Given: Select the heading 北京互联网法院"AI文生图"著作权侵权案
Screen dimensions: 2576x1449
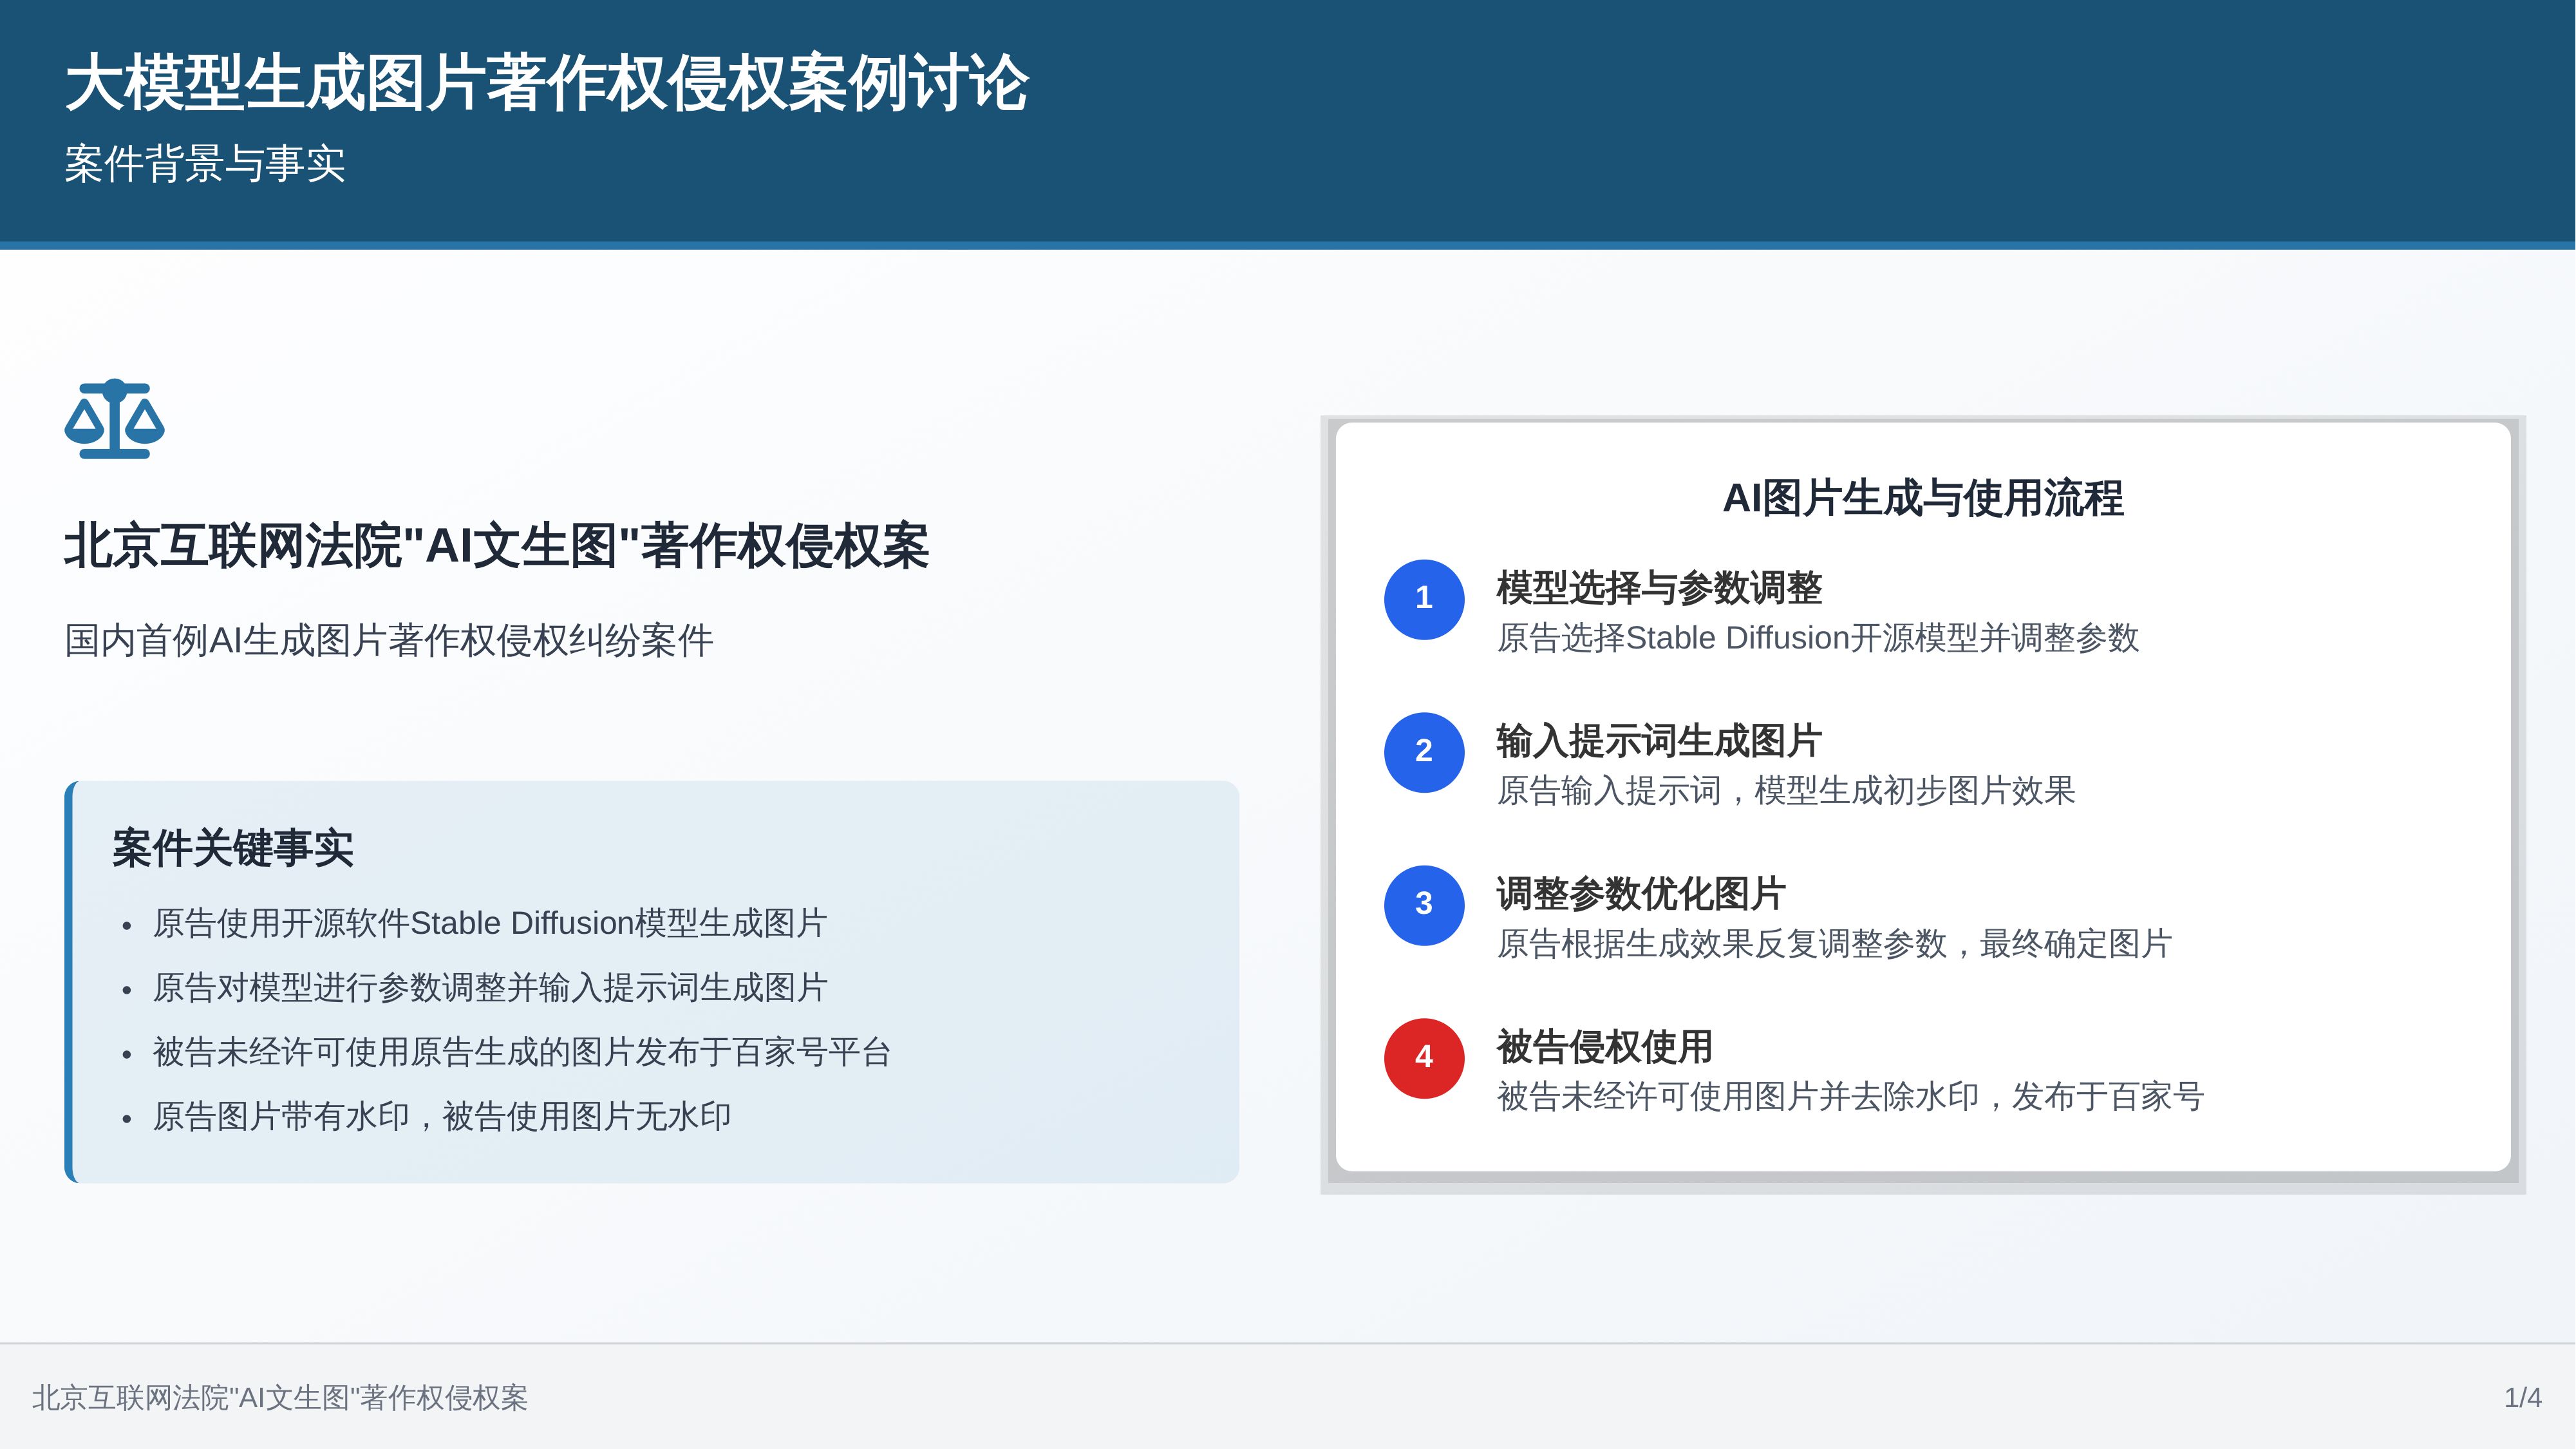Looking at the screenshot, I should point(496,547).
